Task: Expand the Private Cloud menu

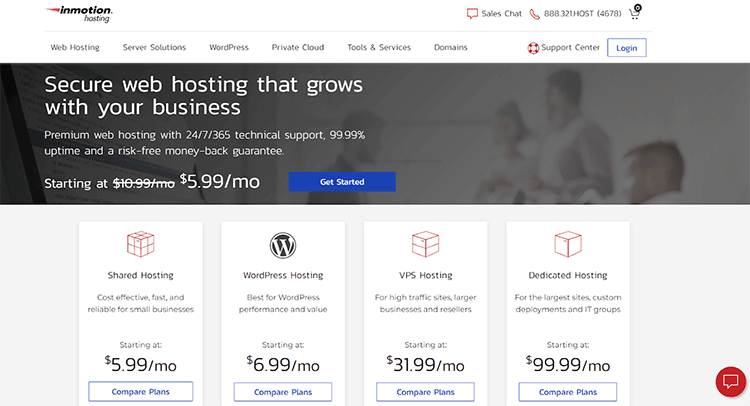Action: click(297, 47)
